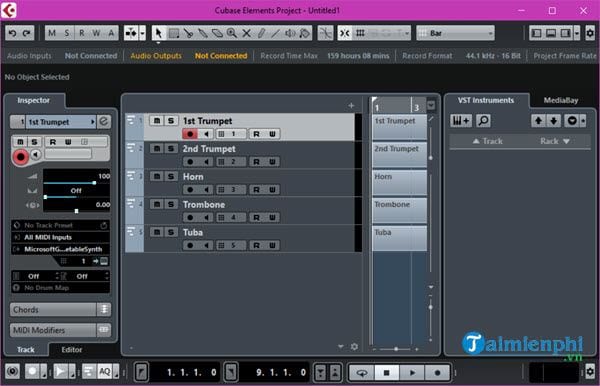Click the MIDI Modifiers bypass icon
This screenshot has height=386, width=600.
click(104, 330)
